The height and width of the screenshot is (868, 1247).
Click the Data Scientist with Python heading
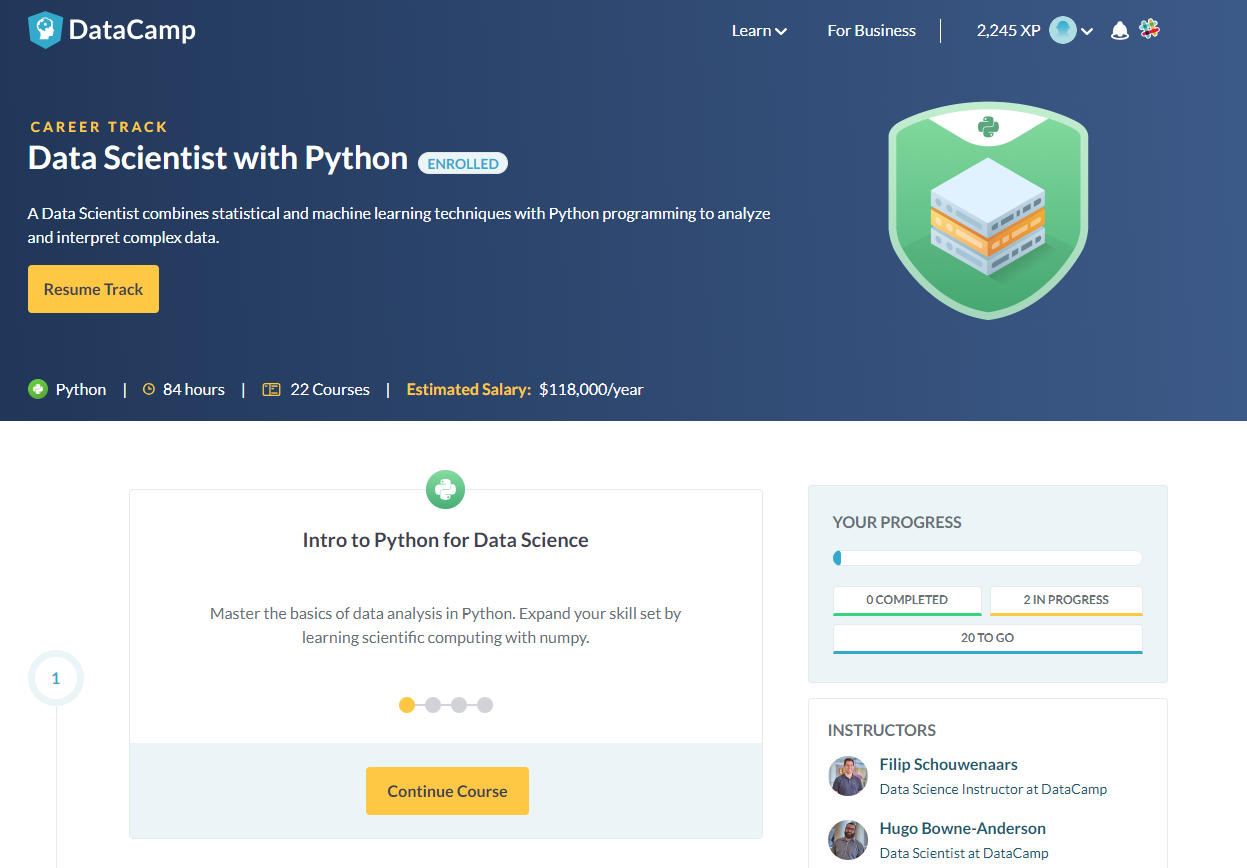pyautogui.click(x=218, y=158)
